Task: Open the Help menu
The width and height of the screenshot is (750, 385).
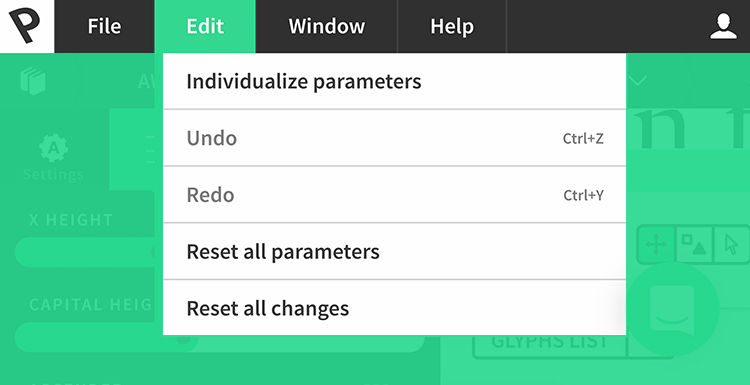Action: coord(452,26)
